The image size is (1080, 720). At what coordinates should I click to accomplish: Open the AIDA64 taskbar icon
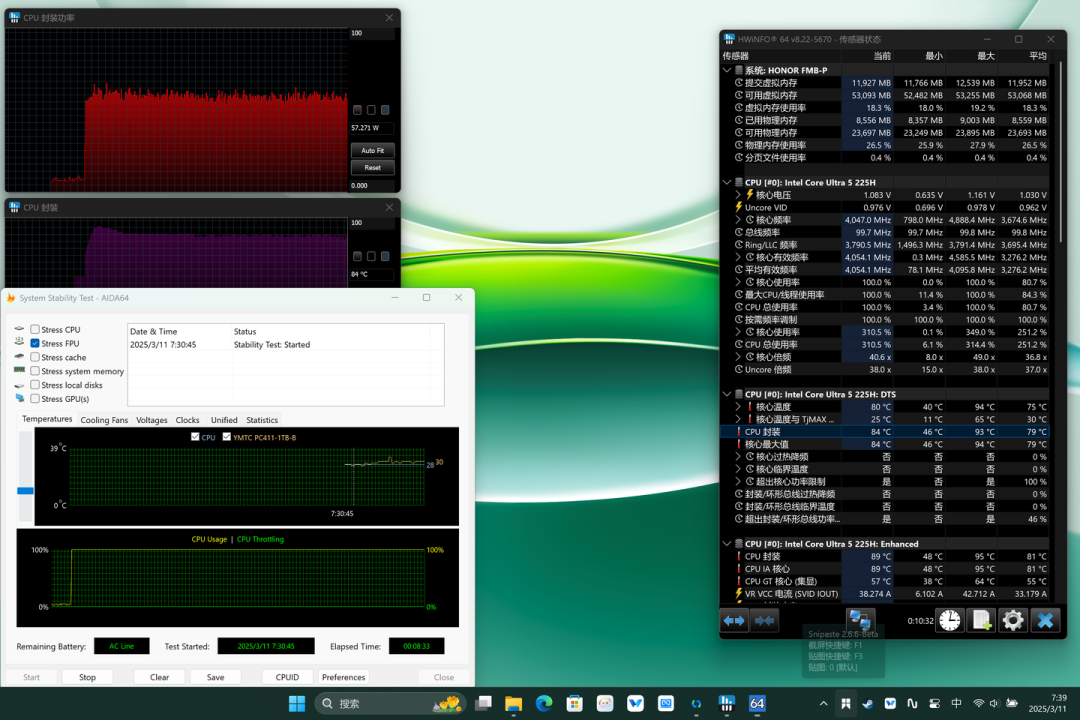click(x=757, y=703)
